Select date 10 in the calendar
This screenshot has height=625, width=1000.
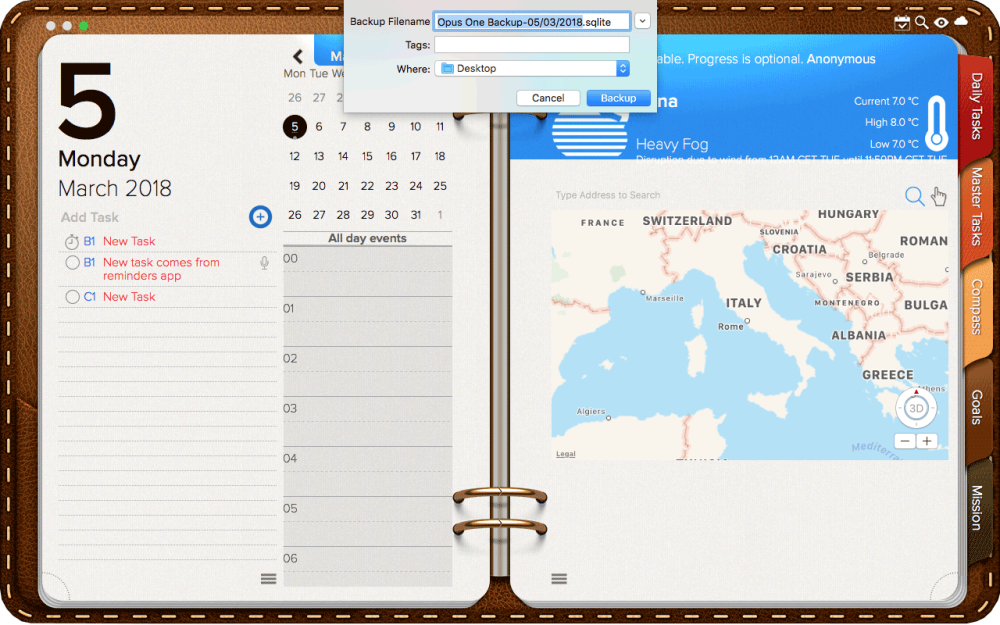pos(416,127)
